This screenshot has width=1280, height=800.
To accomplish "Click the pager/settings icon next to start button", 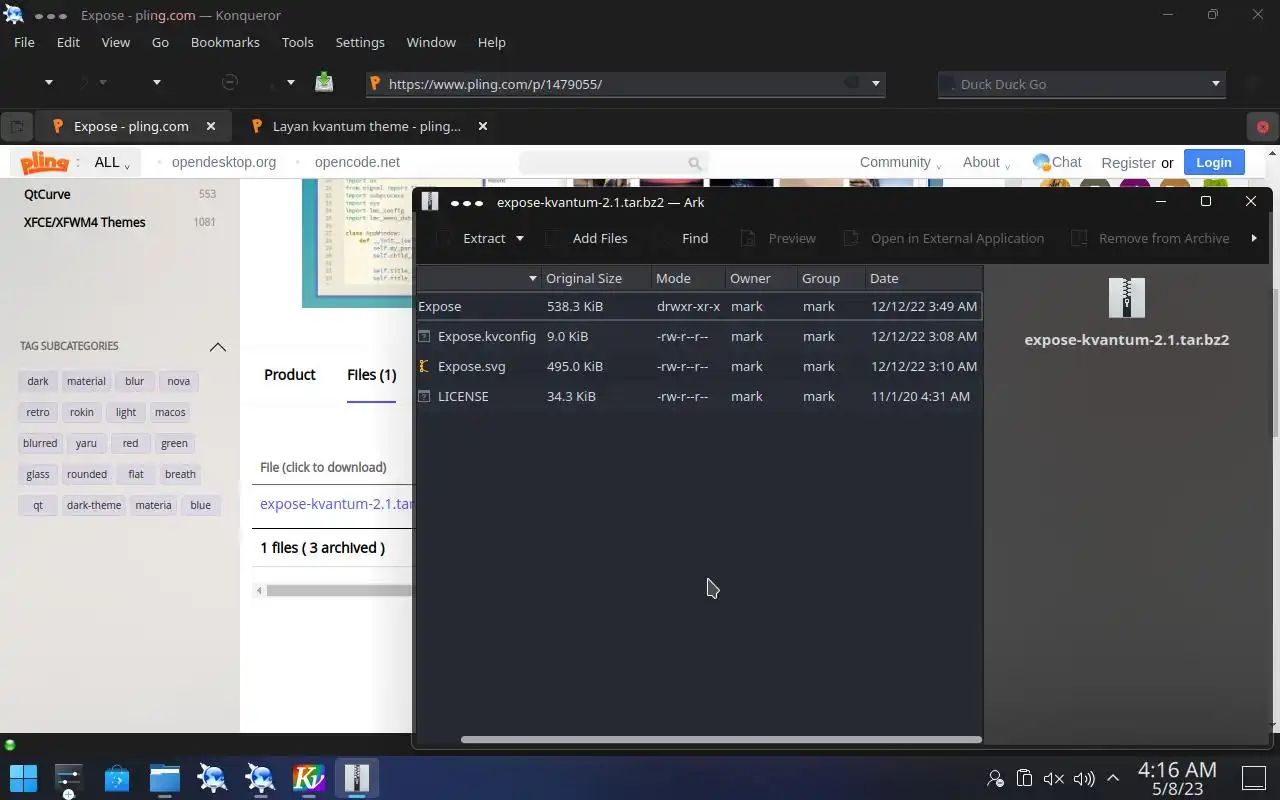I will click(69, 779).
